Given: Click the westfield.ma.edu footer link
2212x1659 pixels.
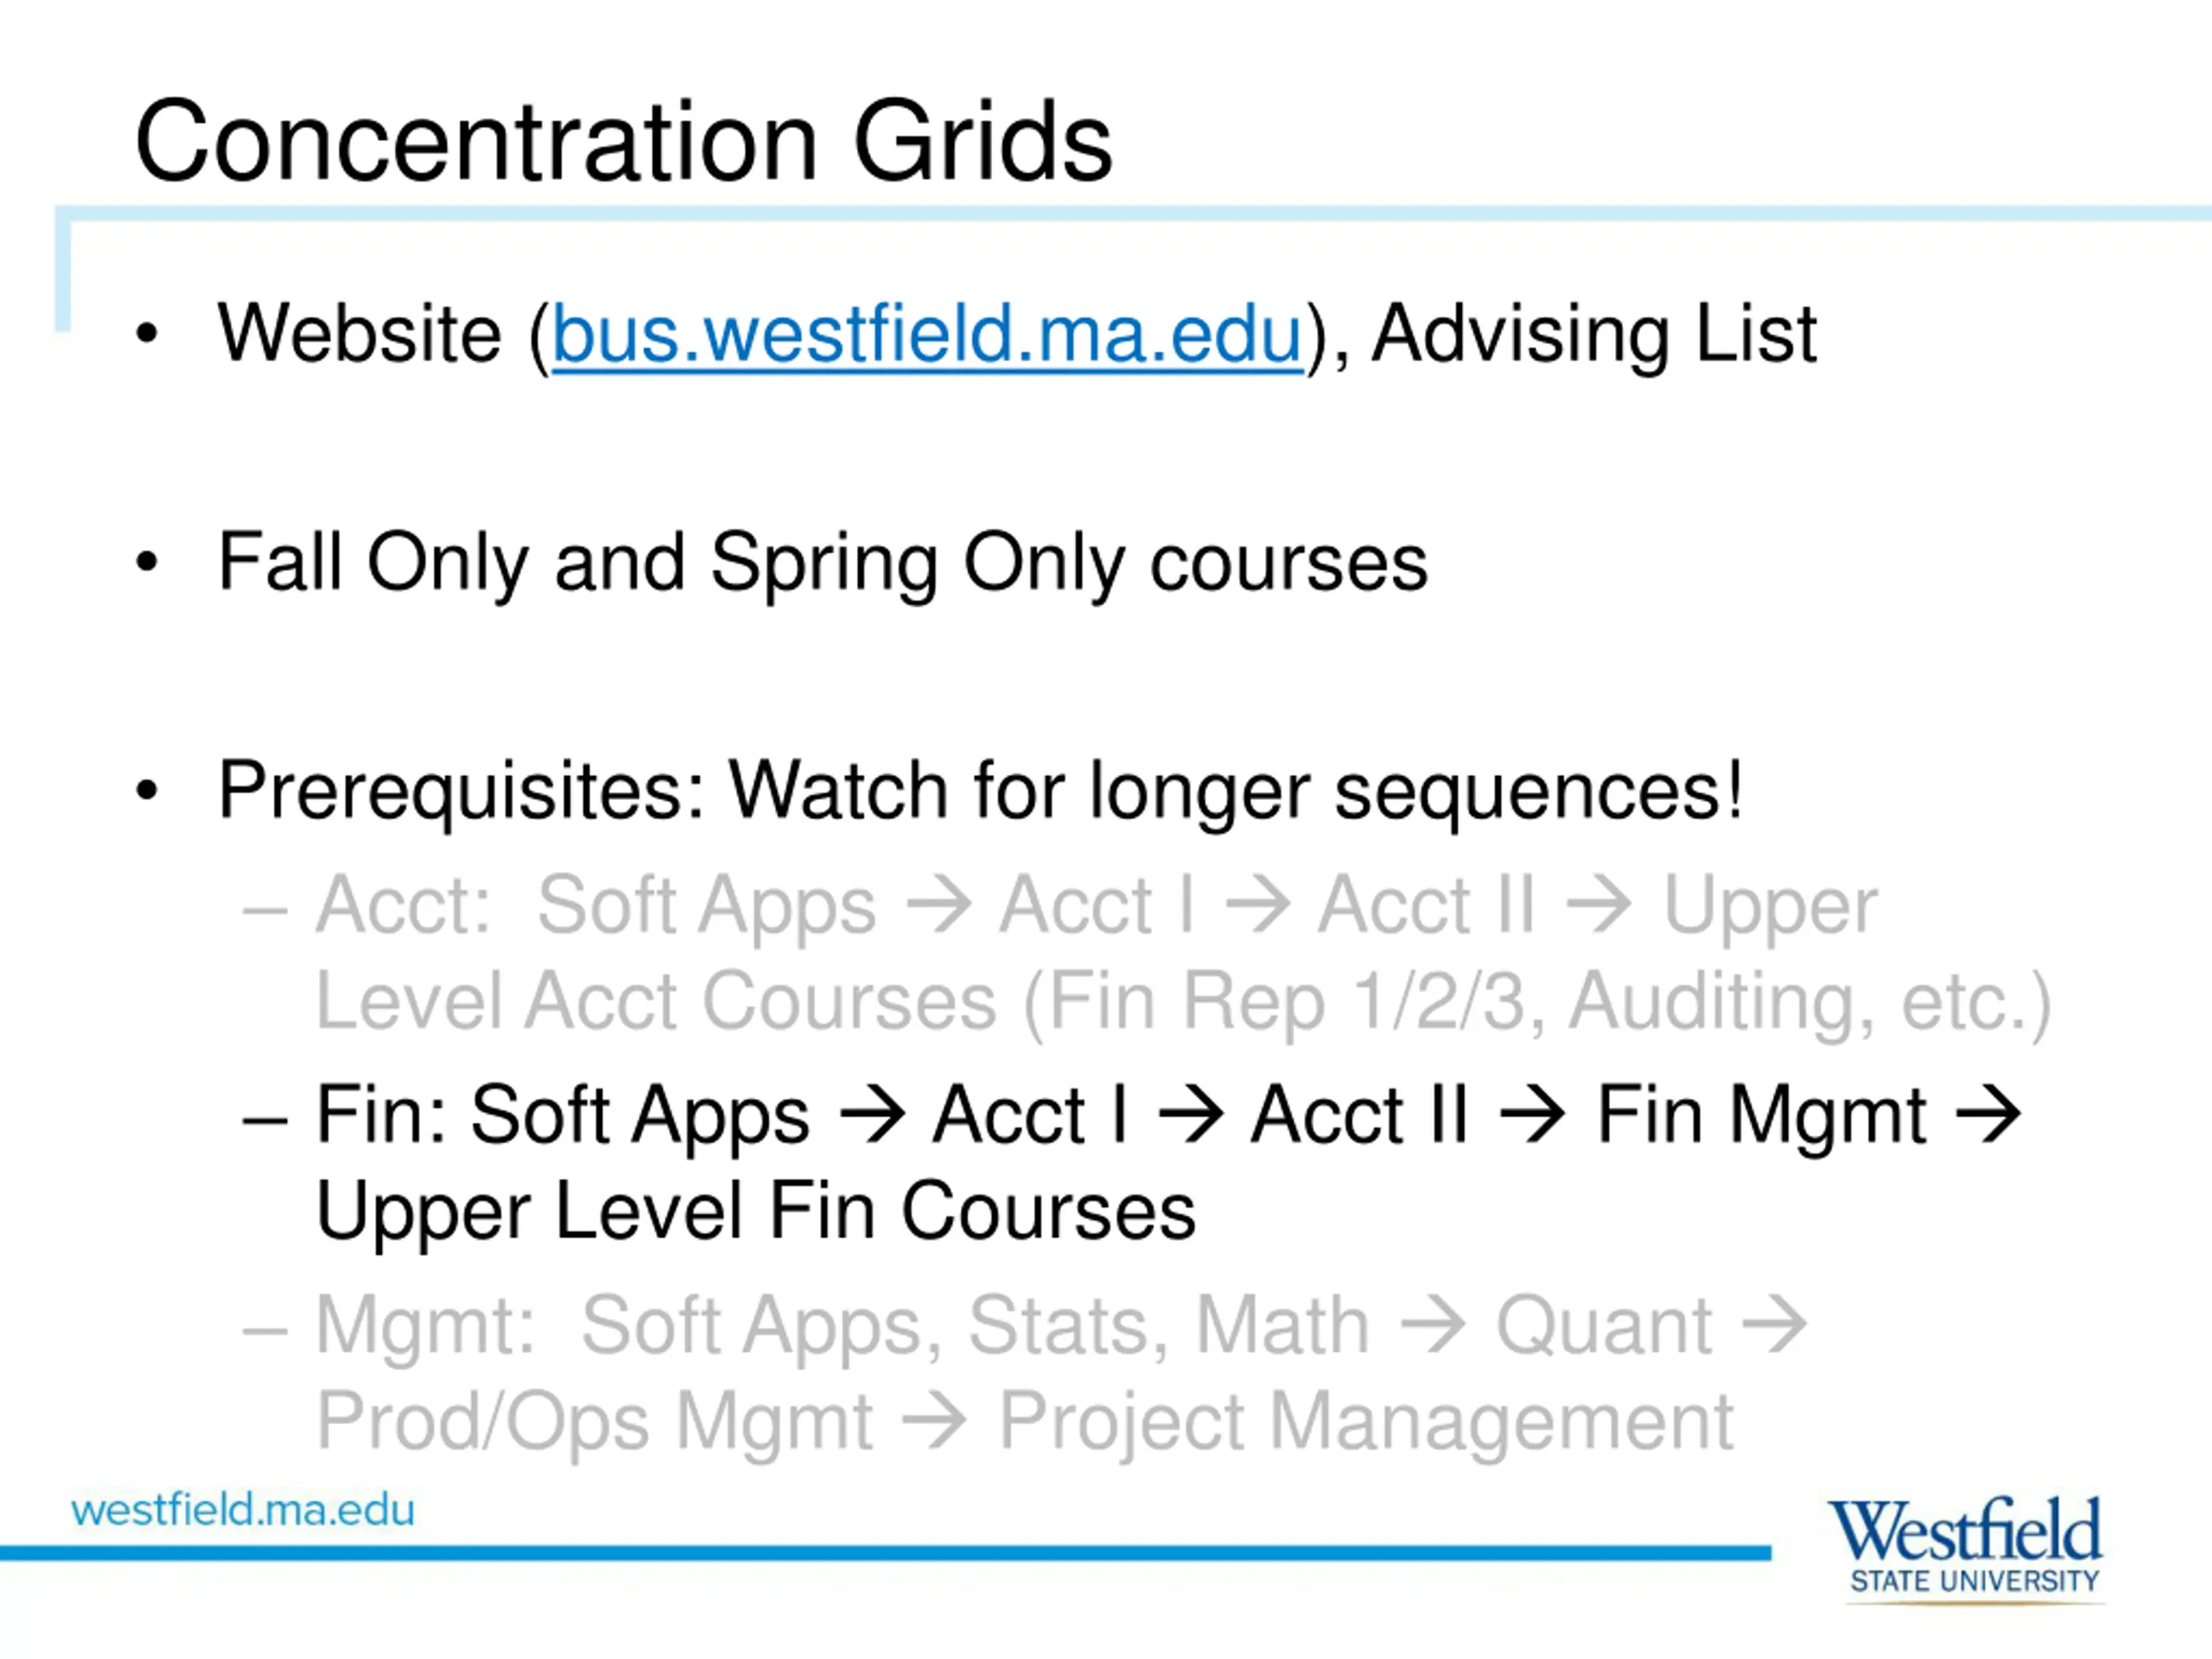Looking at the screenshot, I should pyautogui.click(x=243, y=1510).
